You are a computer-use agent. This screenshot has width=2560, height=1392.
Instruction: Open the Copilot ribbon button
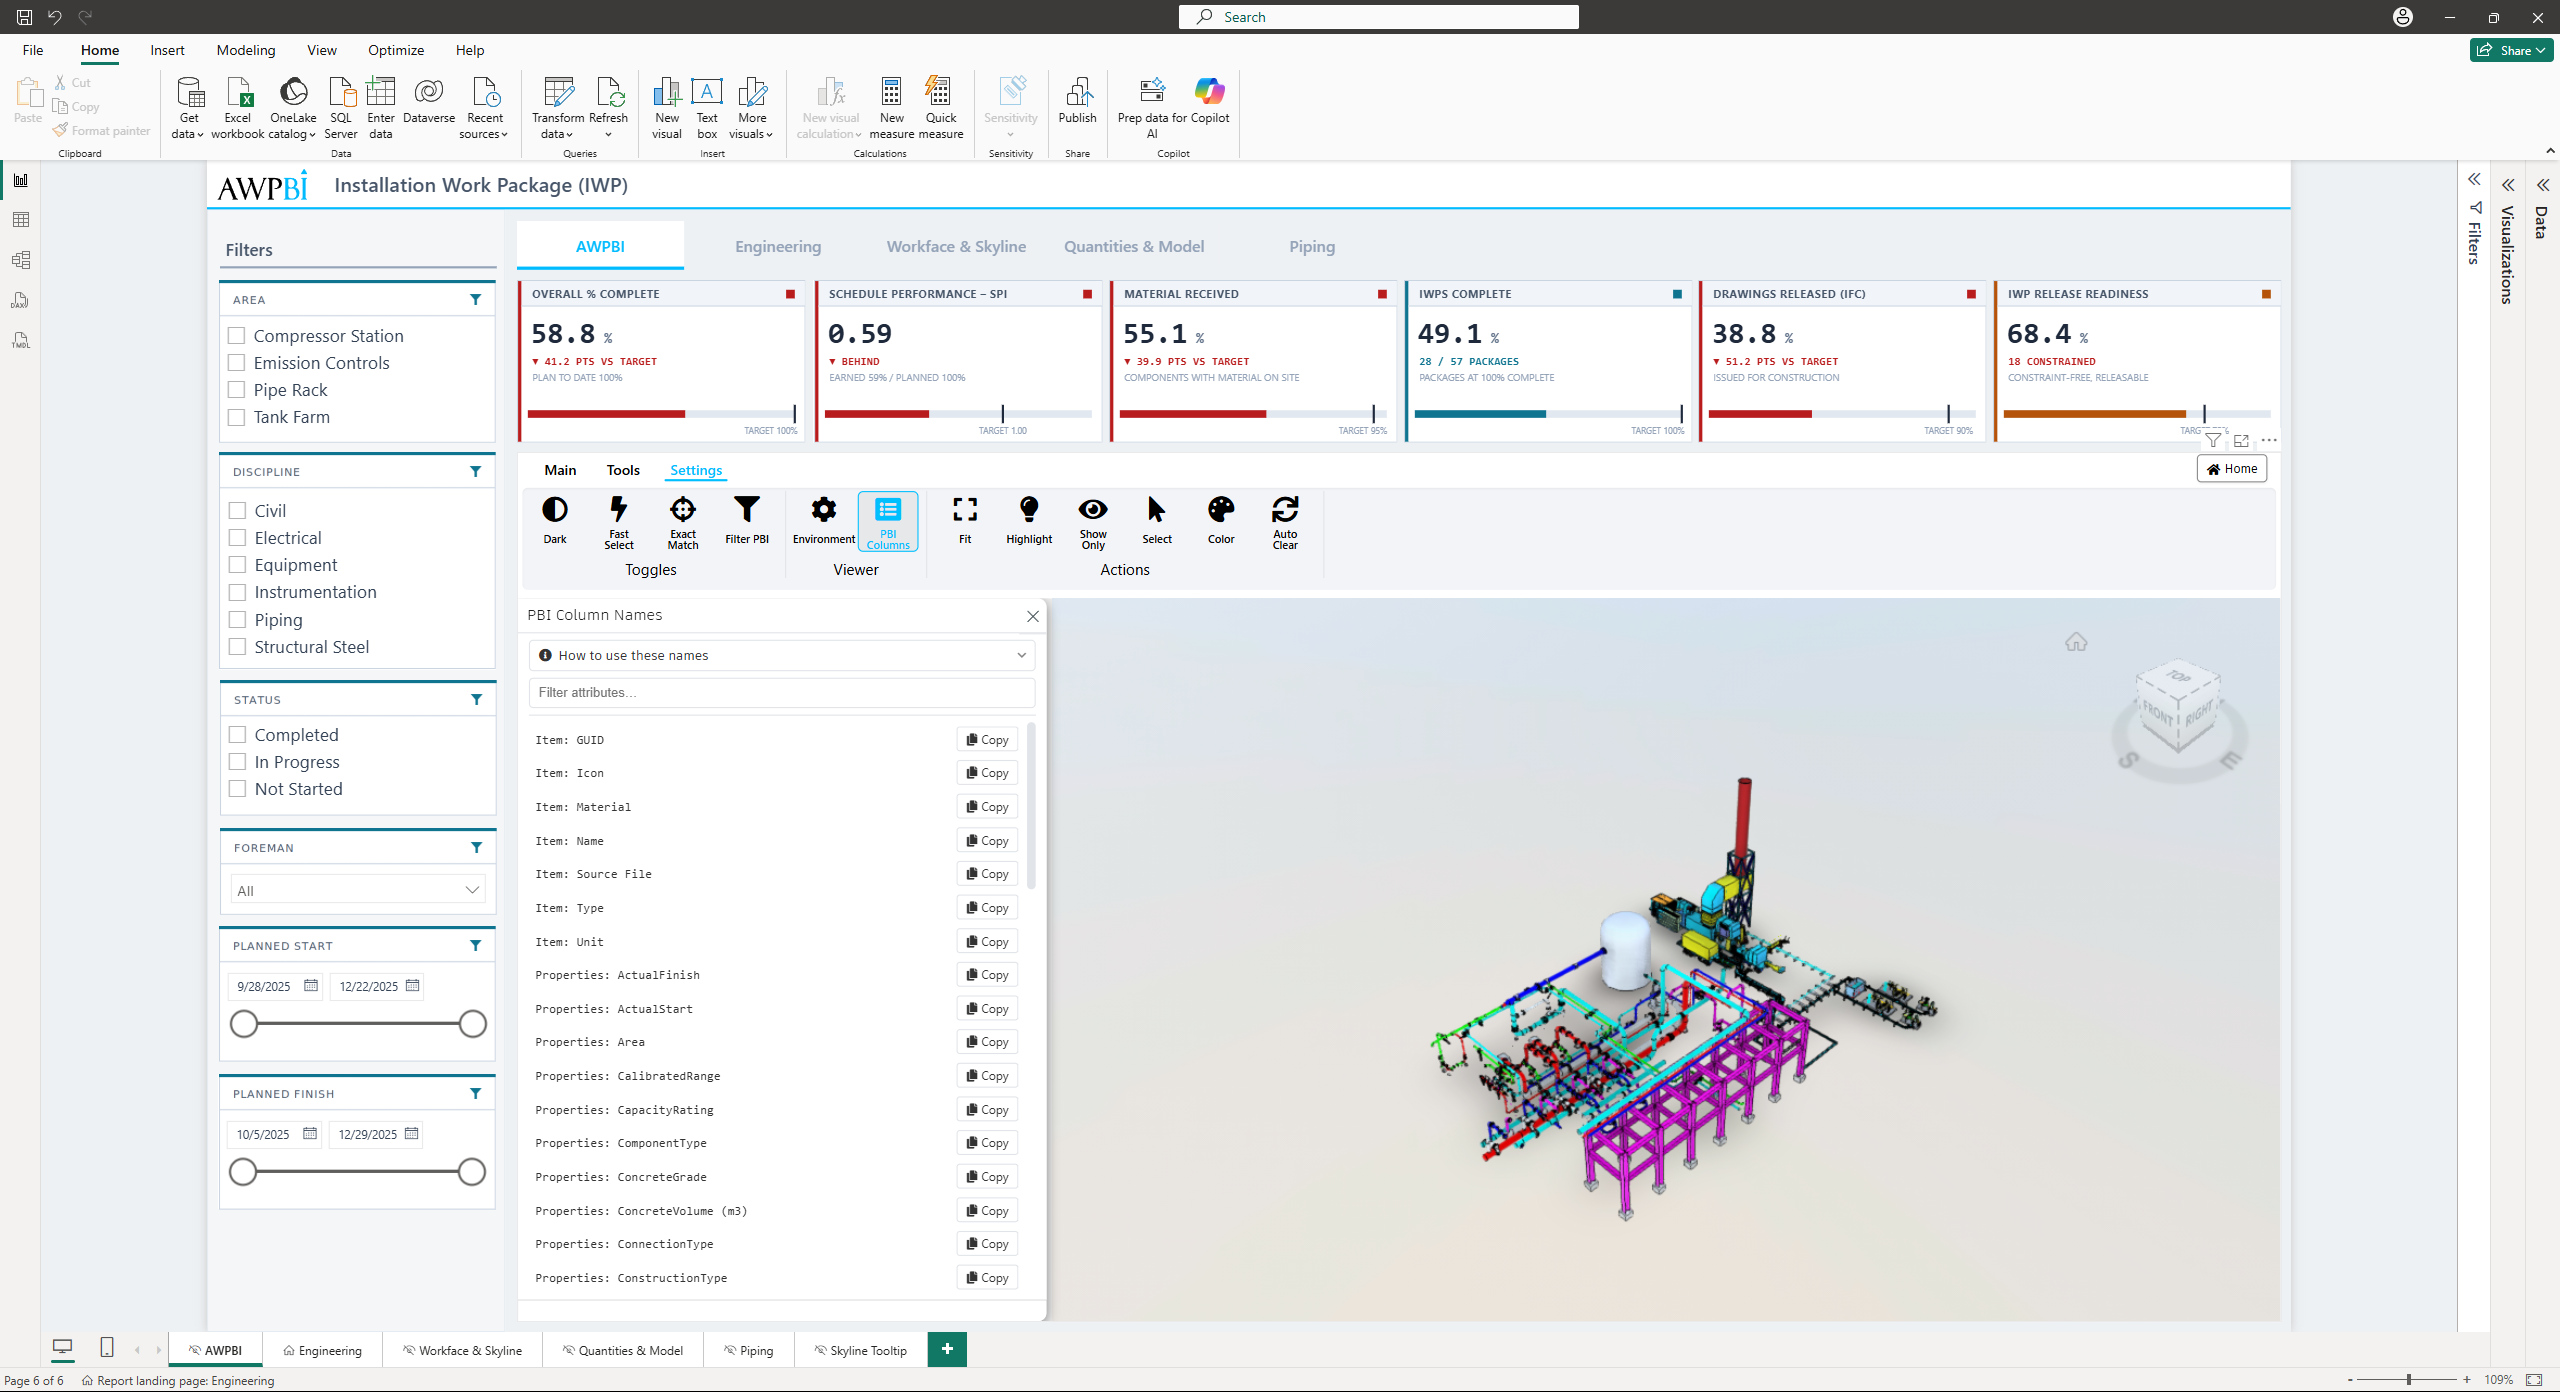1210,100
